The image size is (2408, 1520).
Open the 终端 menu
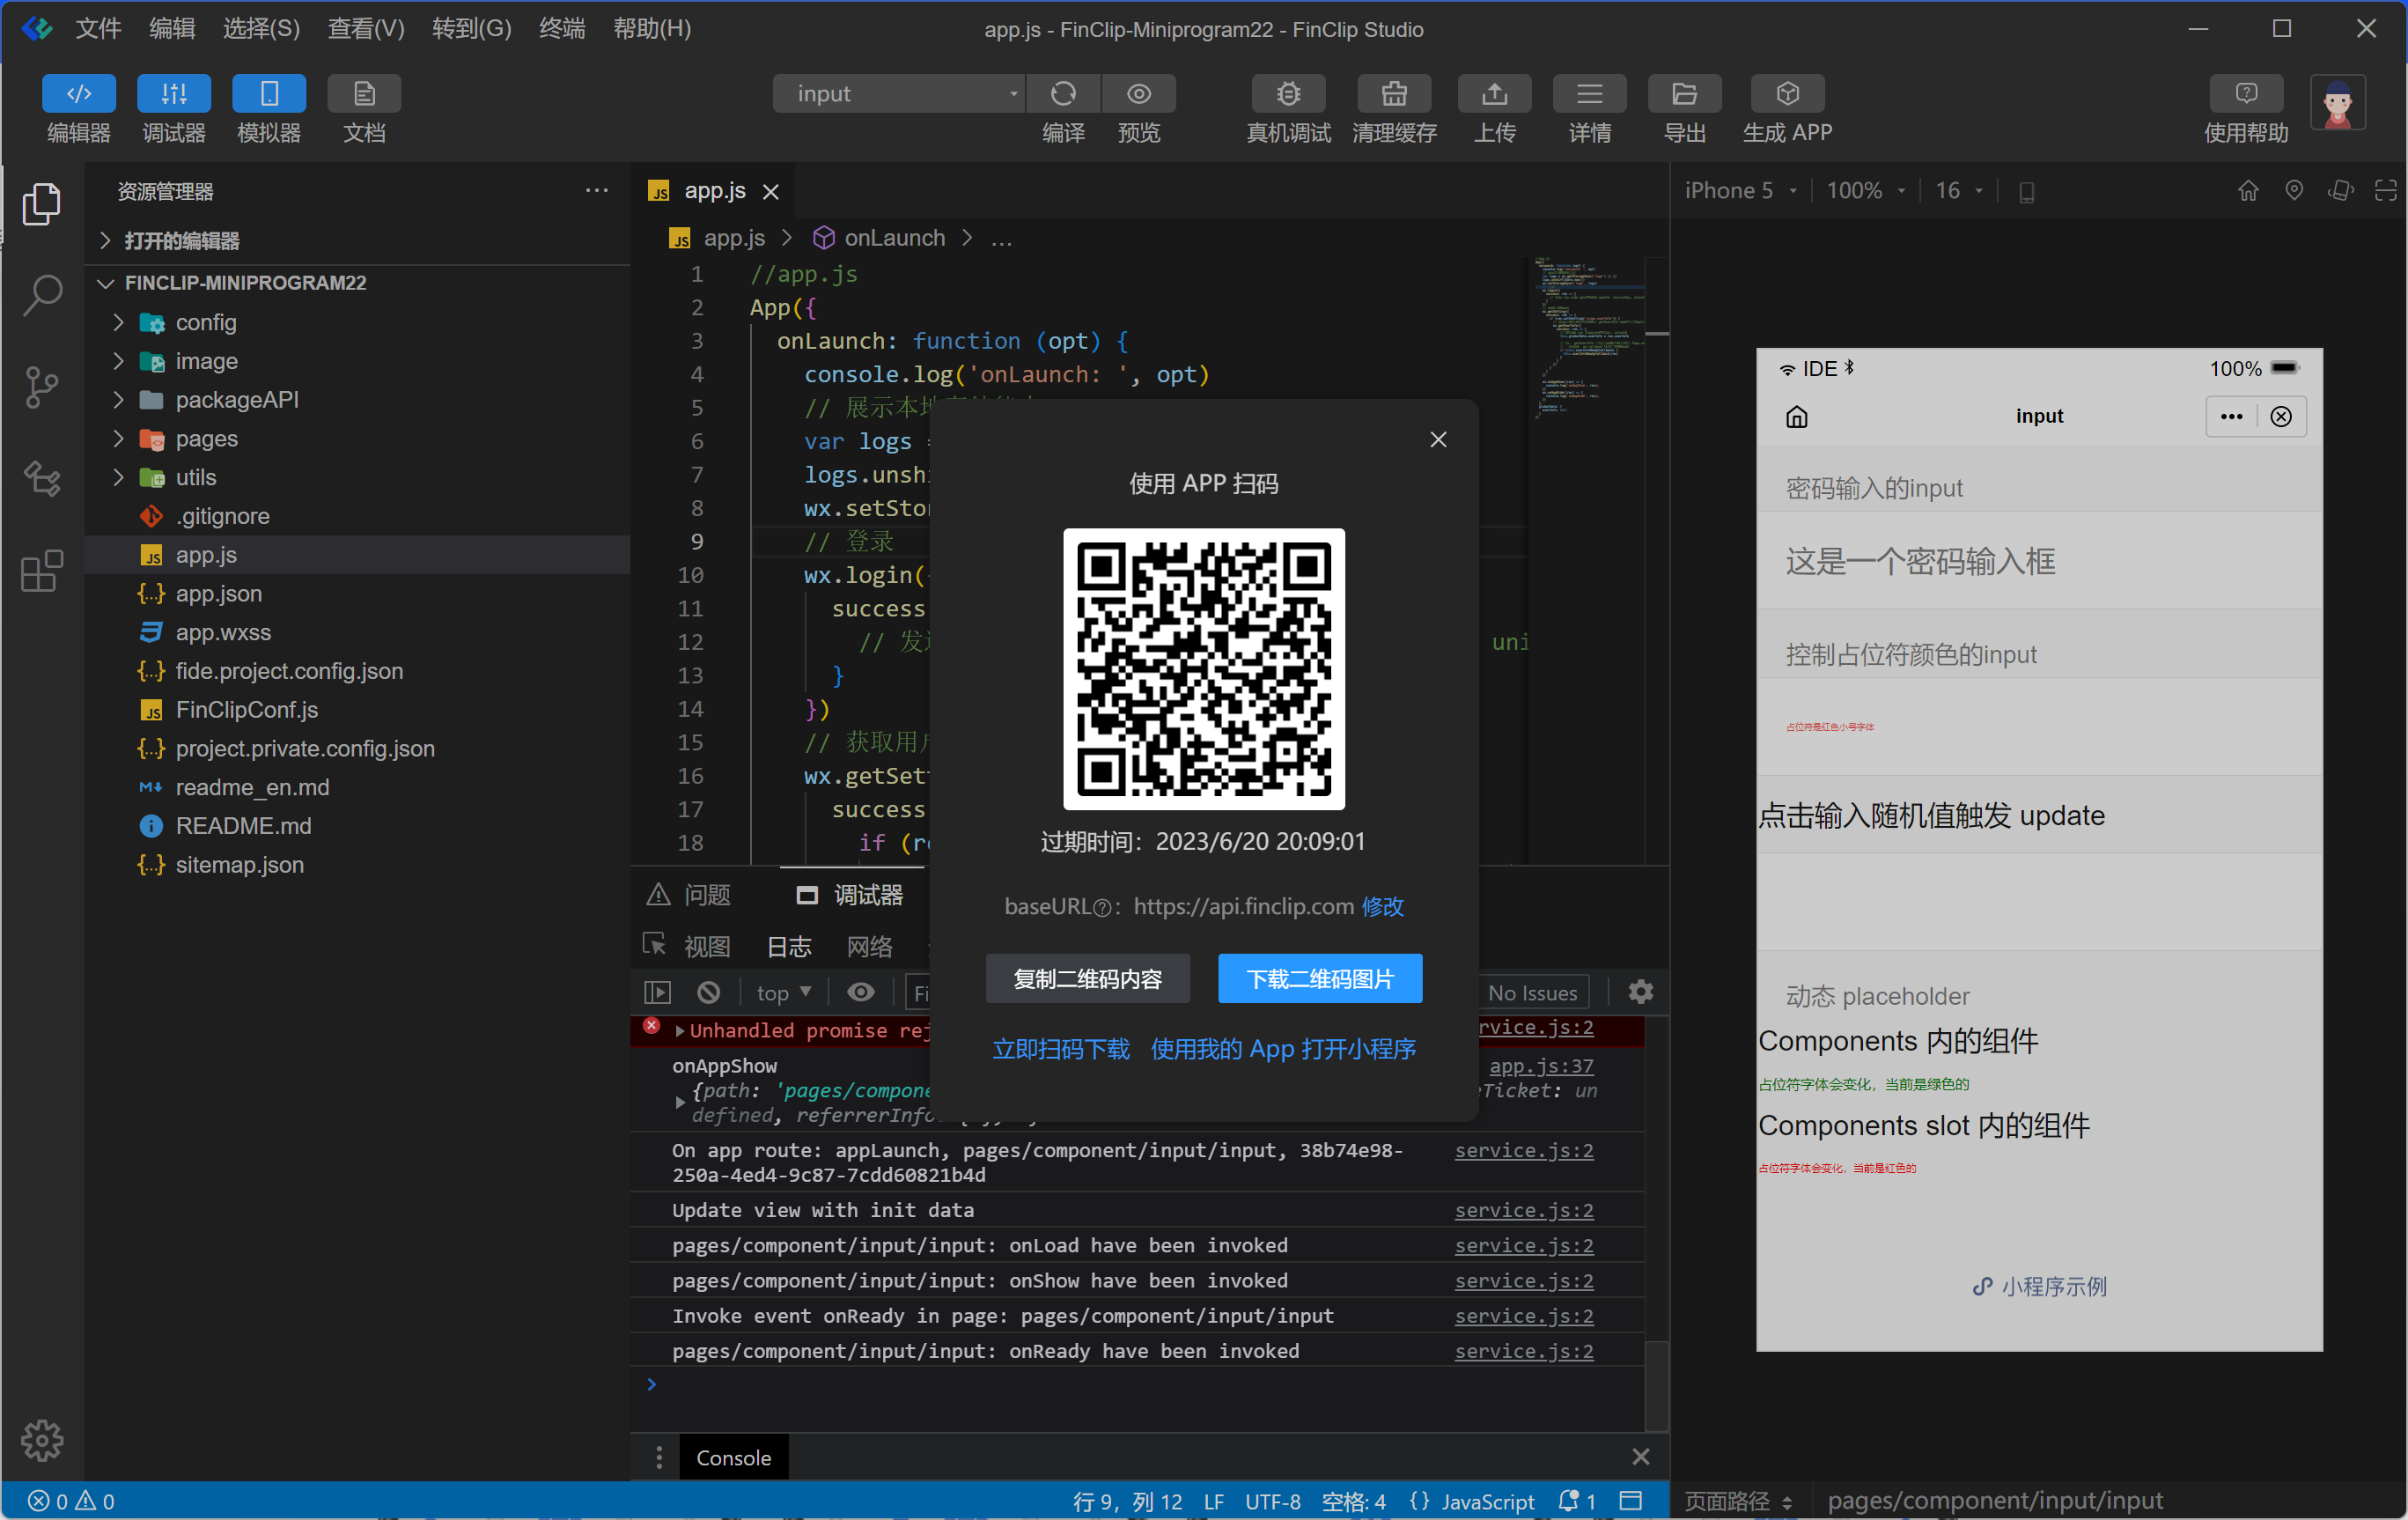pos(561,28)
